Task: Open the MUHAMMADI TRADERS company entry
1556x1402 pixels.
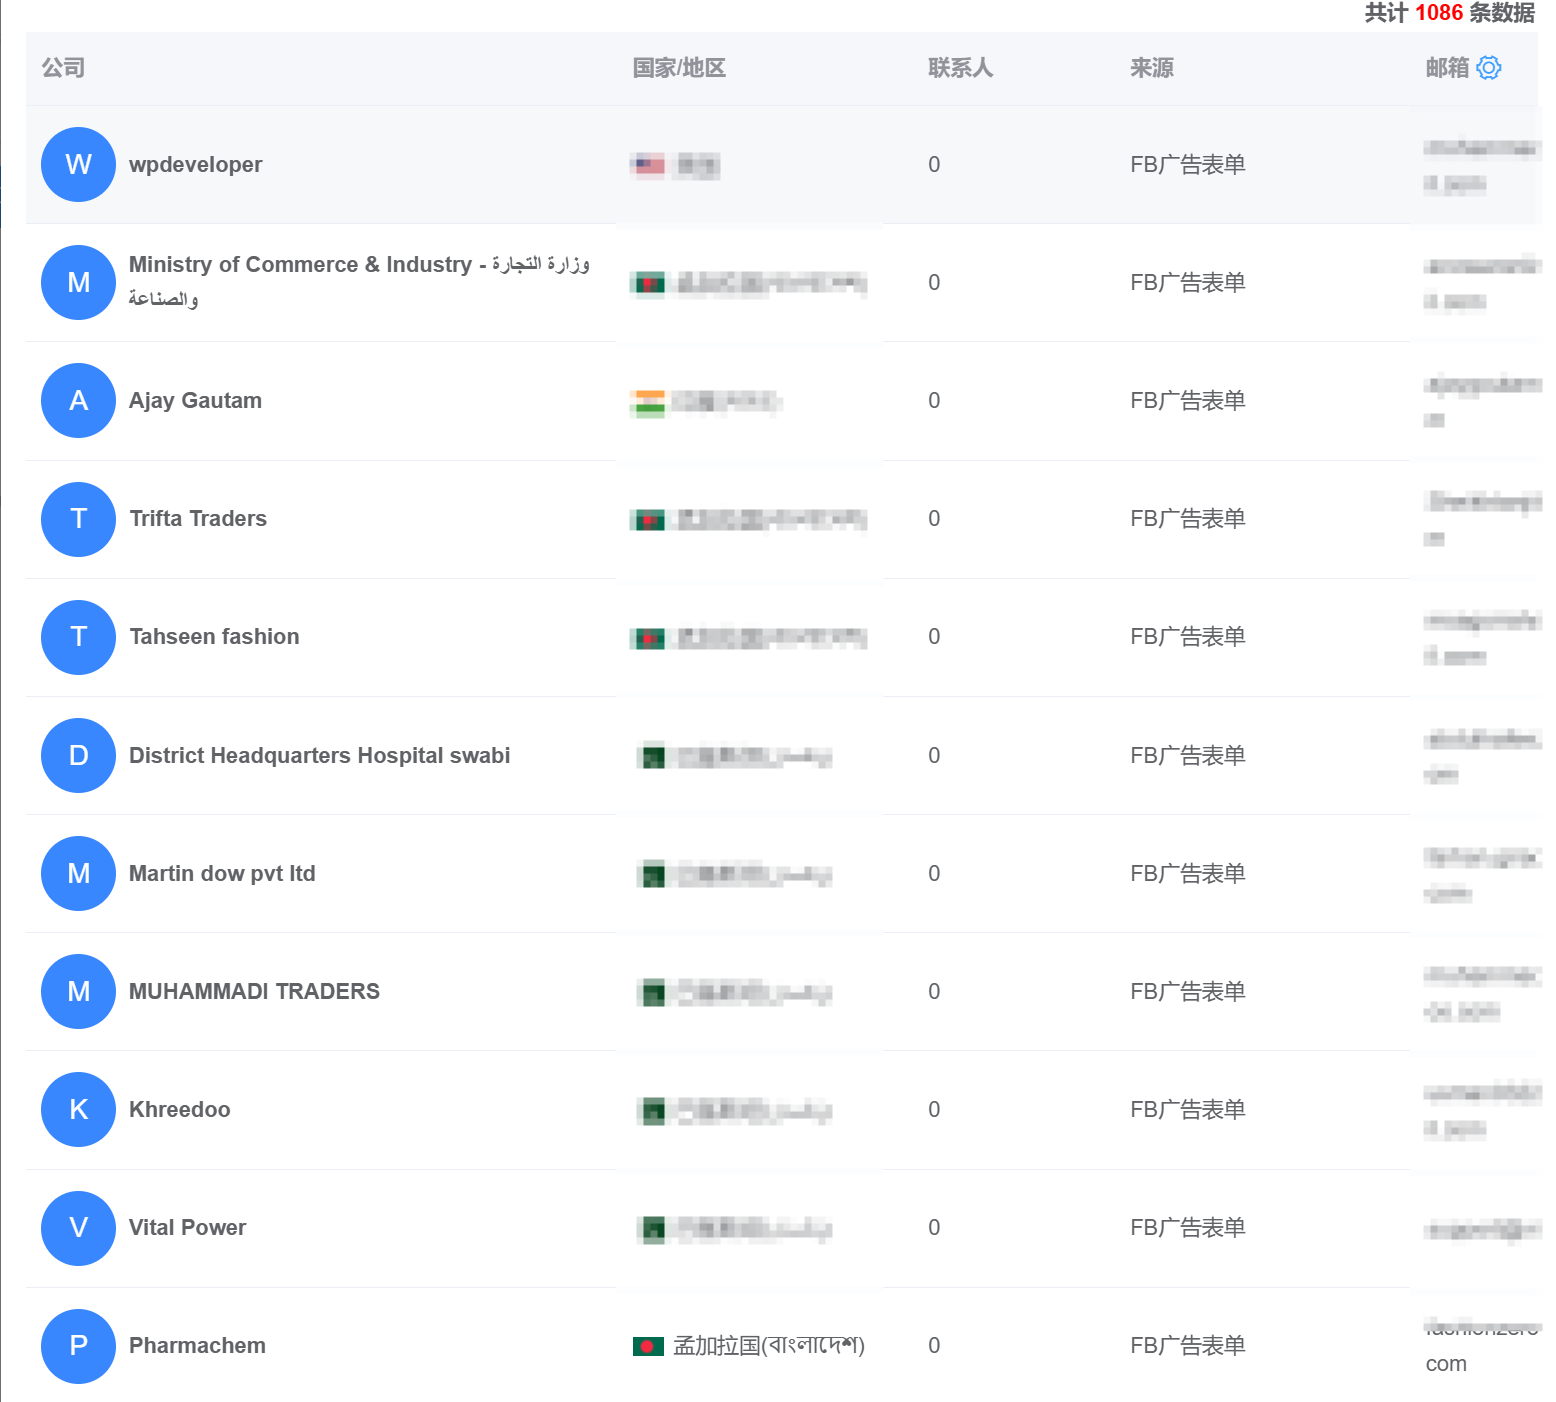Action: pos(254,991)
